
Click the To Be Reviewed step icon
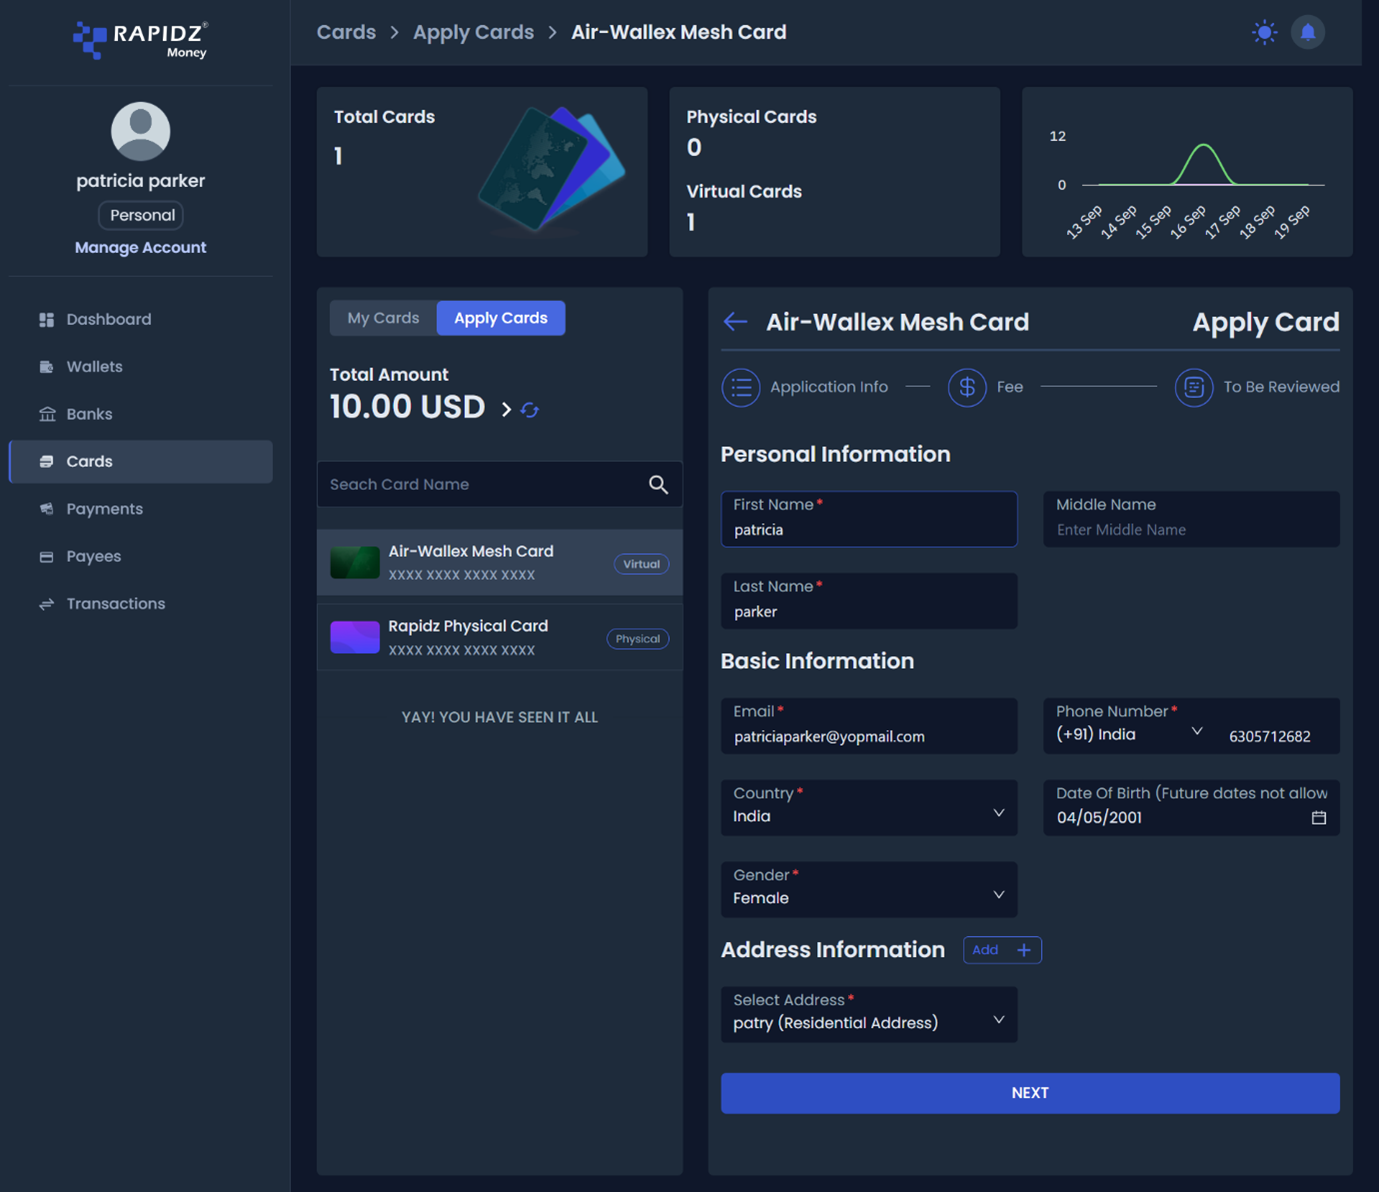(1194, 387)
